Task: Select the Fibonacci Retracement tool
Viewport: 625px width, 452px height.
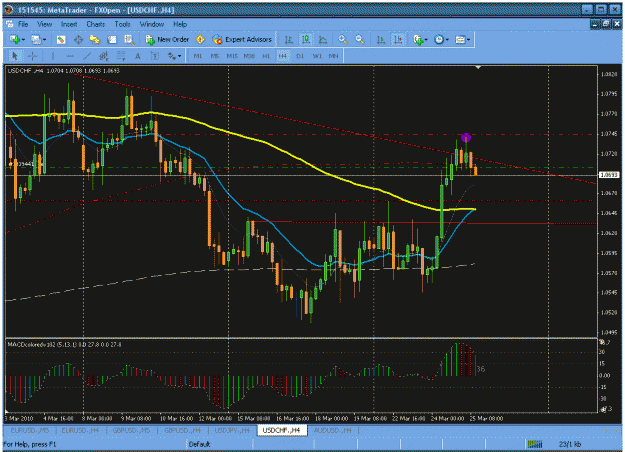Action: point(121,56)
